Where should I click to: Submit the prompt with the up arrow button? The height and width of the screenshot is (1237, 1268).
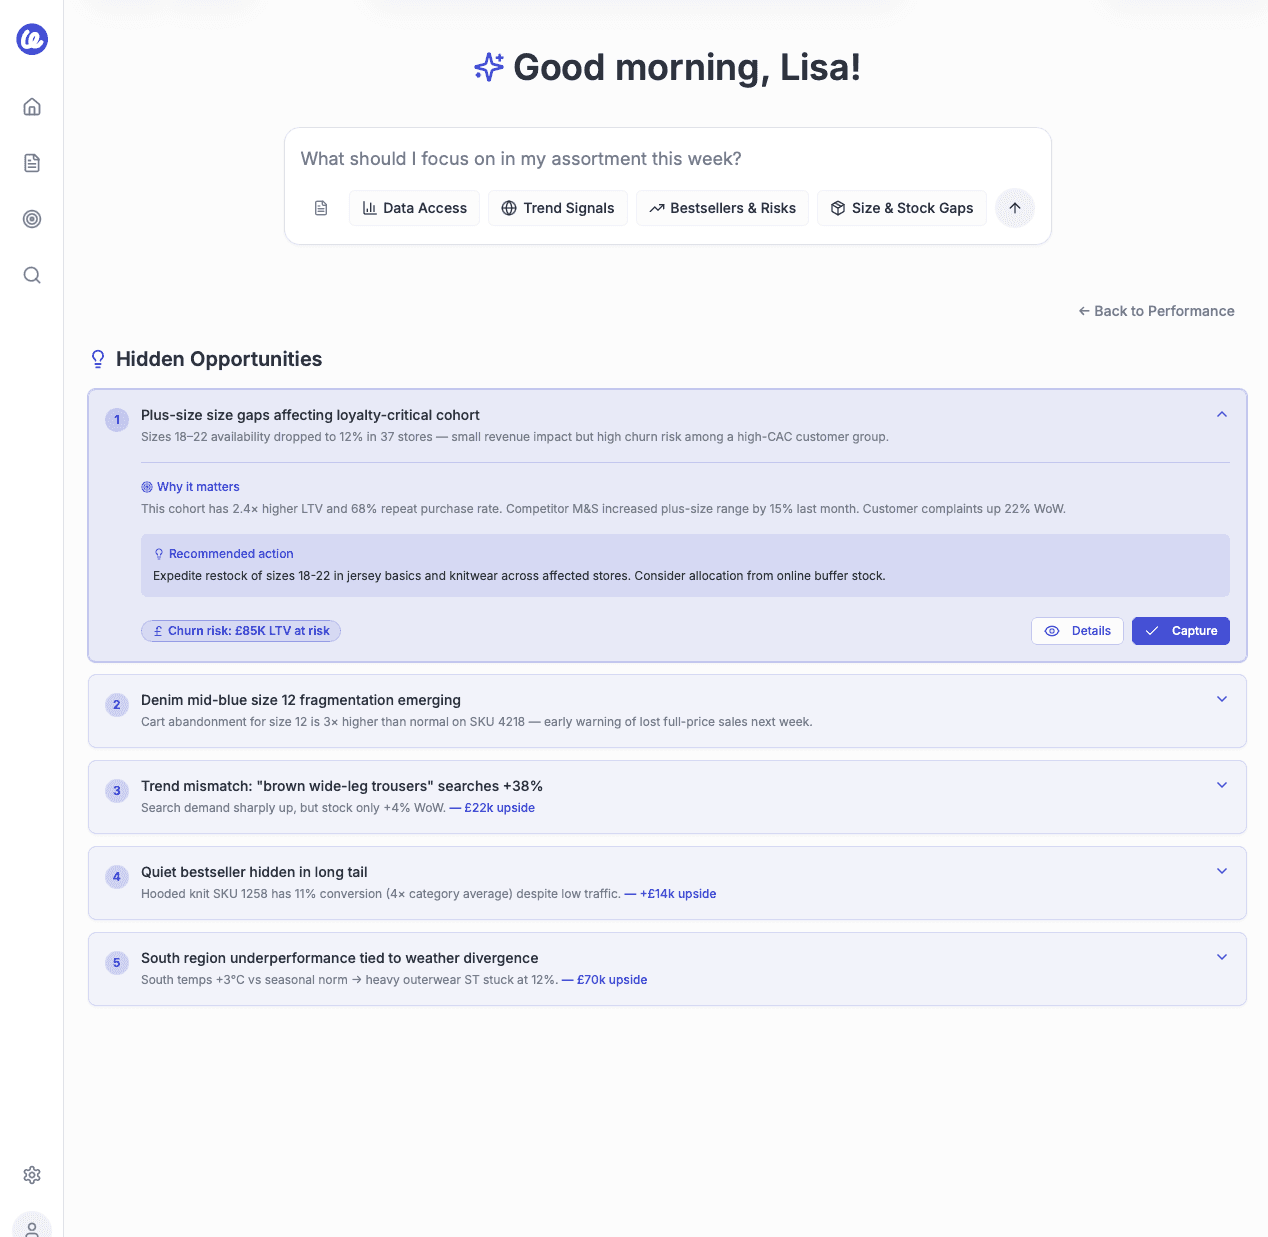(x=1015, y=208)
